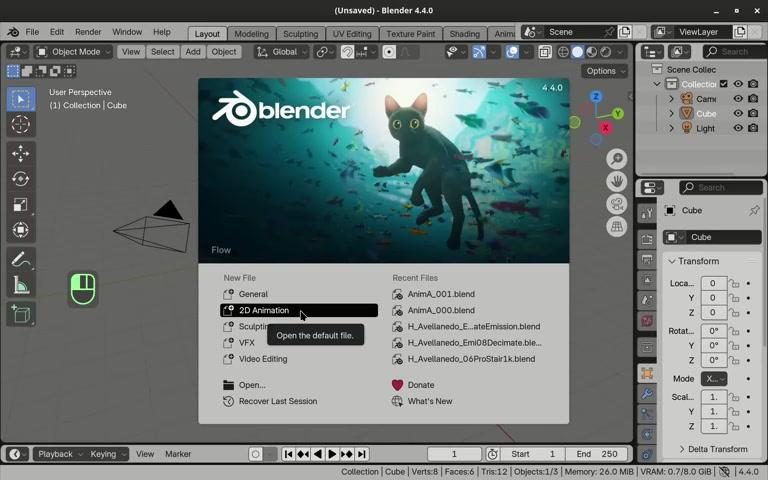This screenshot has width=768, height=480.
Task: Choose the Annotate pencil tool
Action: 20,260
